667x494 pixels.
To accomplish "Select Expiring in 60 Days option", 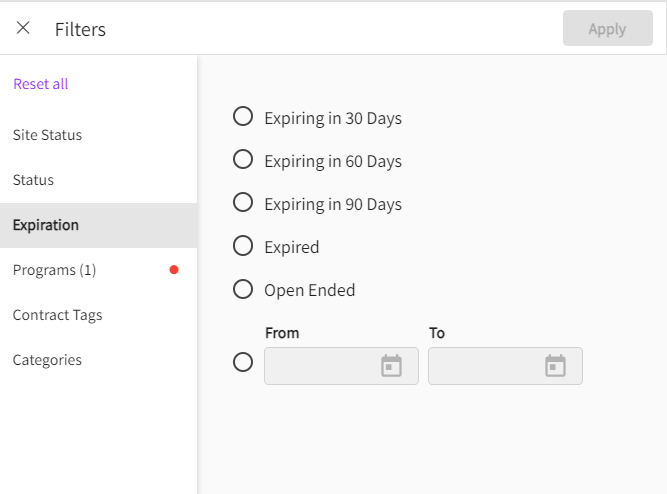I will pos(242,160).
